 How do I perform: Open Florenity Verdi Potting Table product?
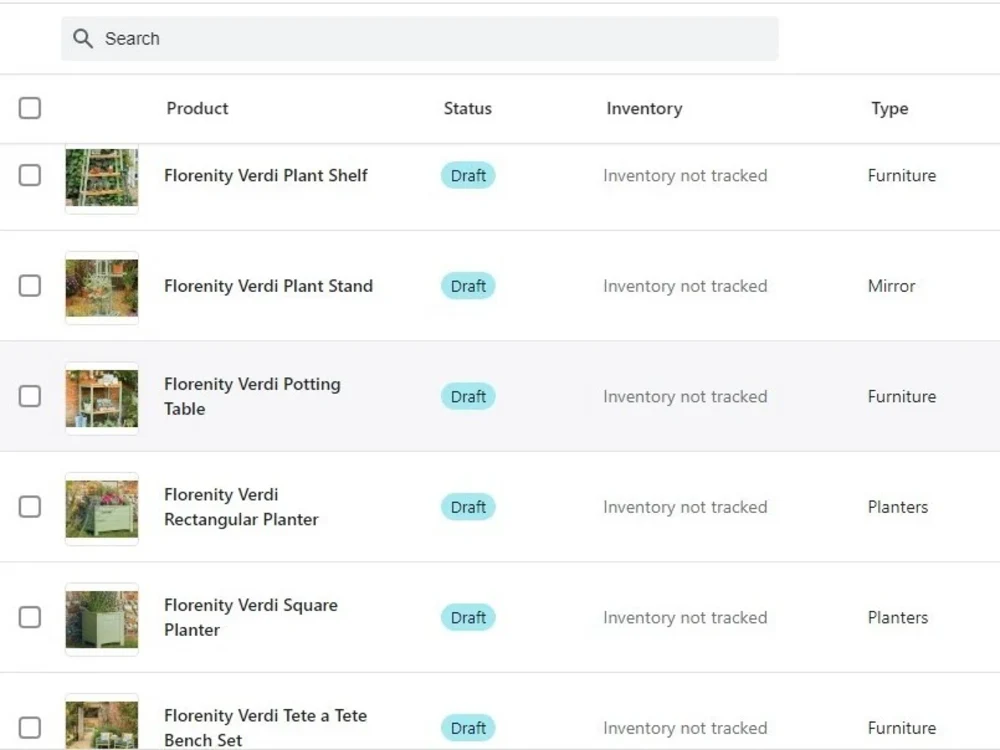pyautogui.click(x=253, y=396)
